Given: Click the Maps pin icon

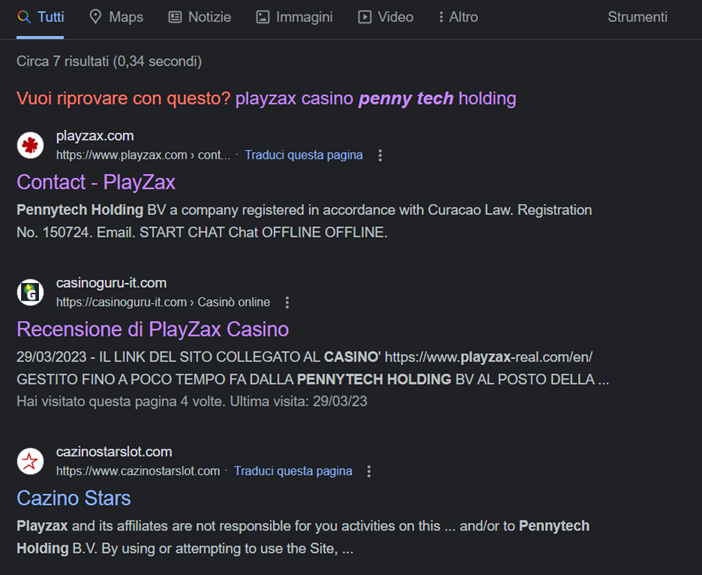Looking at the screenshot, I should pos(96,17).
